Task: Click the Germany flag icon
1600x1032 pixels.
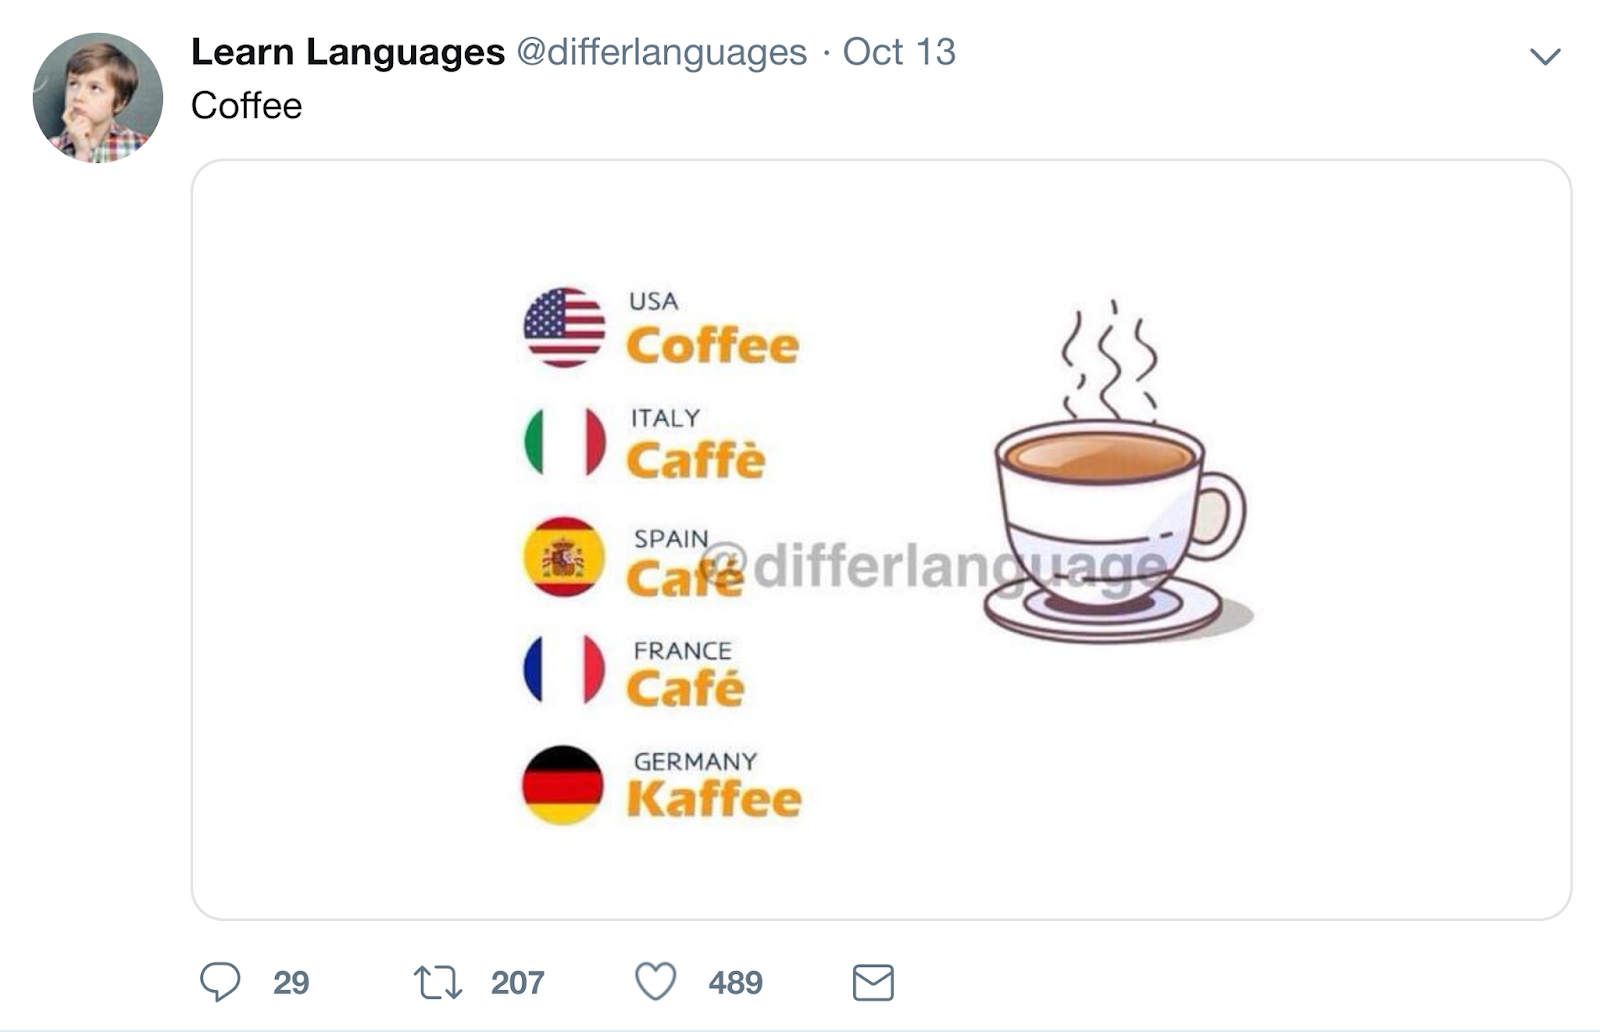Action: tap(563, 784)
